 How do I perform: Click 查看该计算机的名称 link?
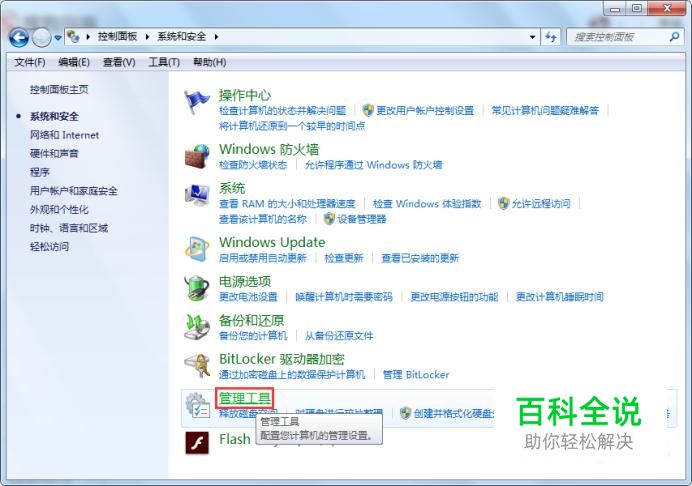[x=263, y=219]
